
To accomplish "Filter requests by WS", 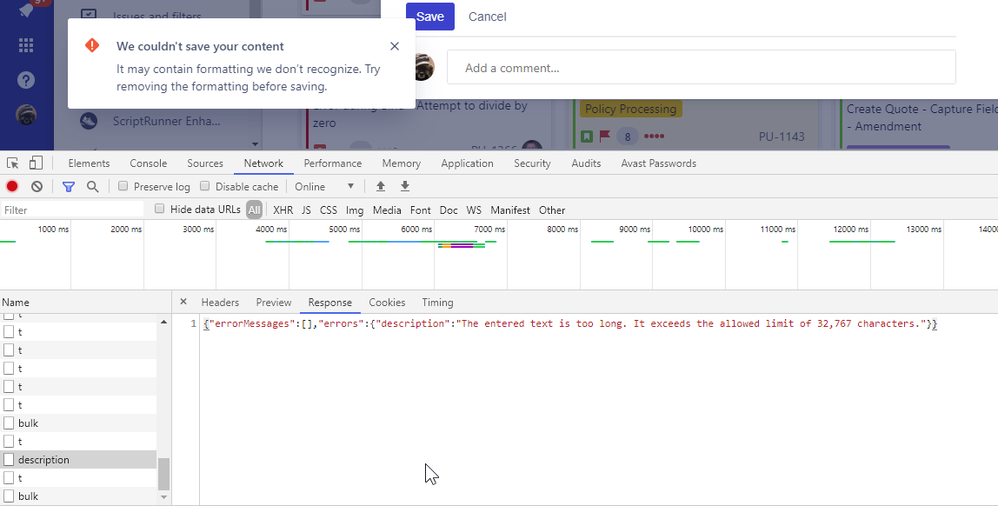I will [474, 210].
